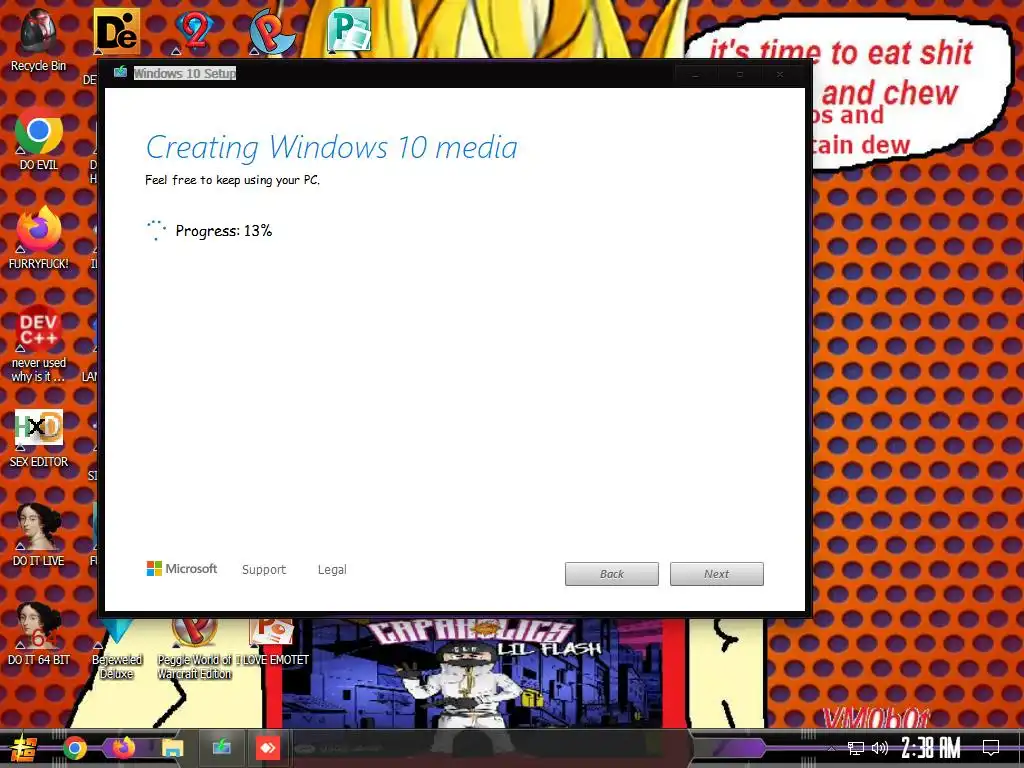The width and height of the screenshot is (1024, 768).
Task: Click Feel free to keep using your PC text
Action: pos(232,180)
